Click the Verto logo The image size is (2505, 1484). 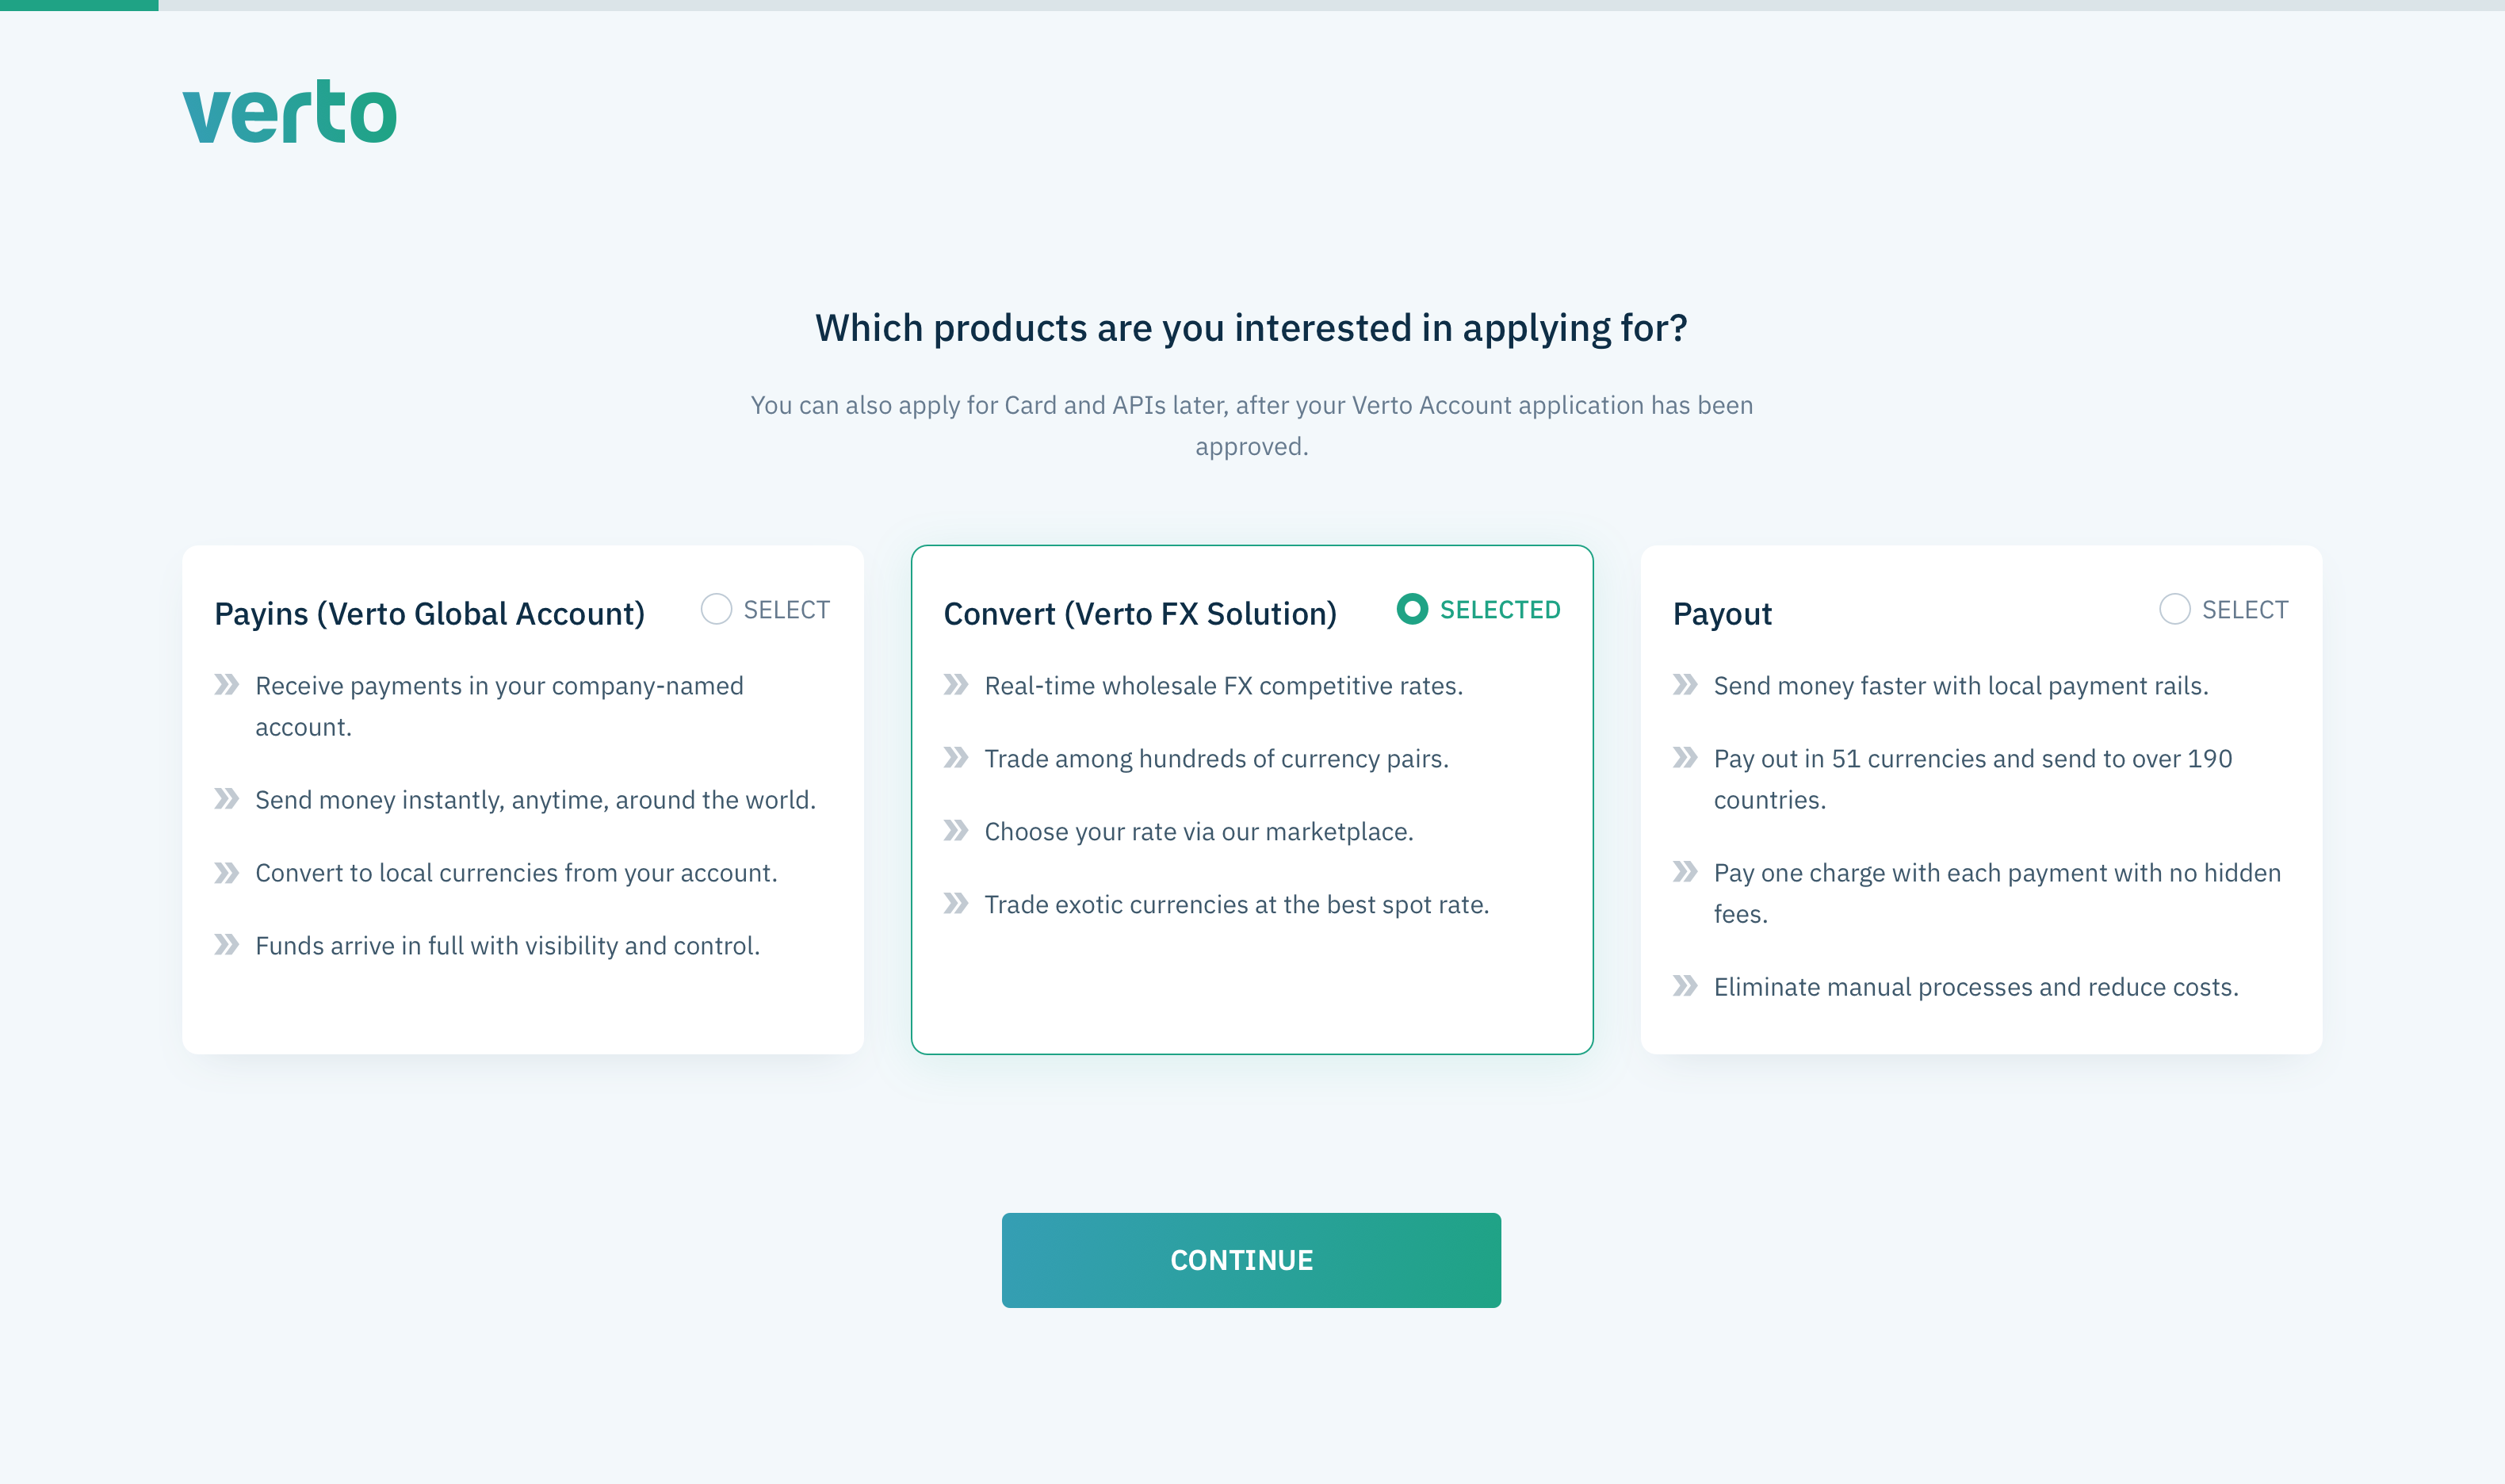[x=290, y=112]
